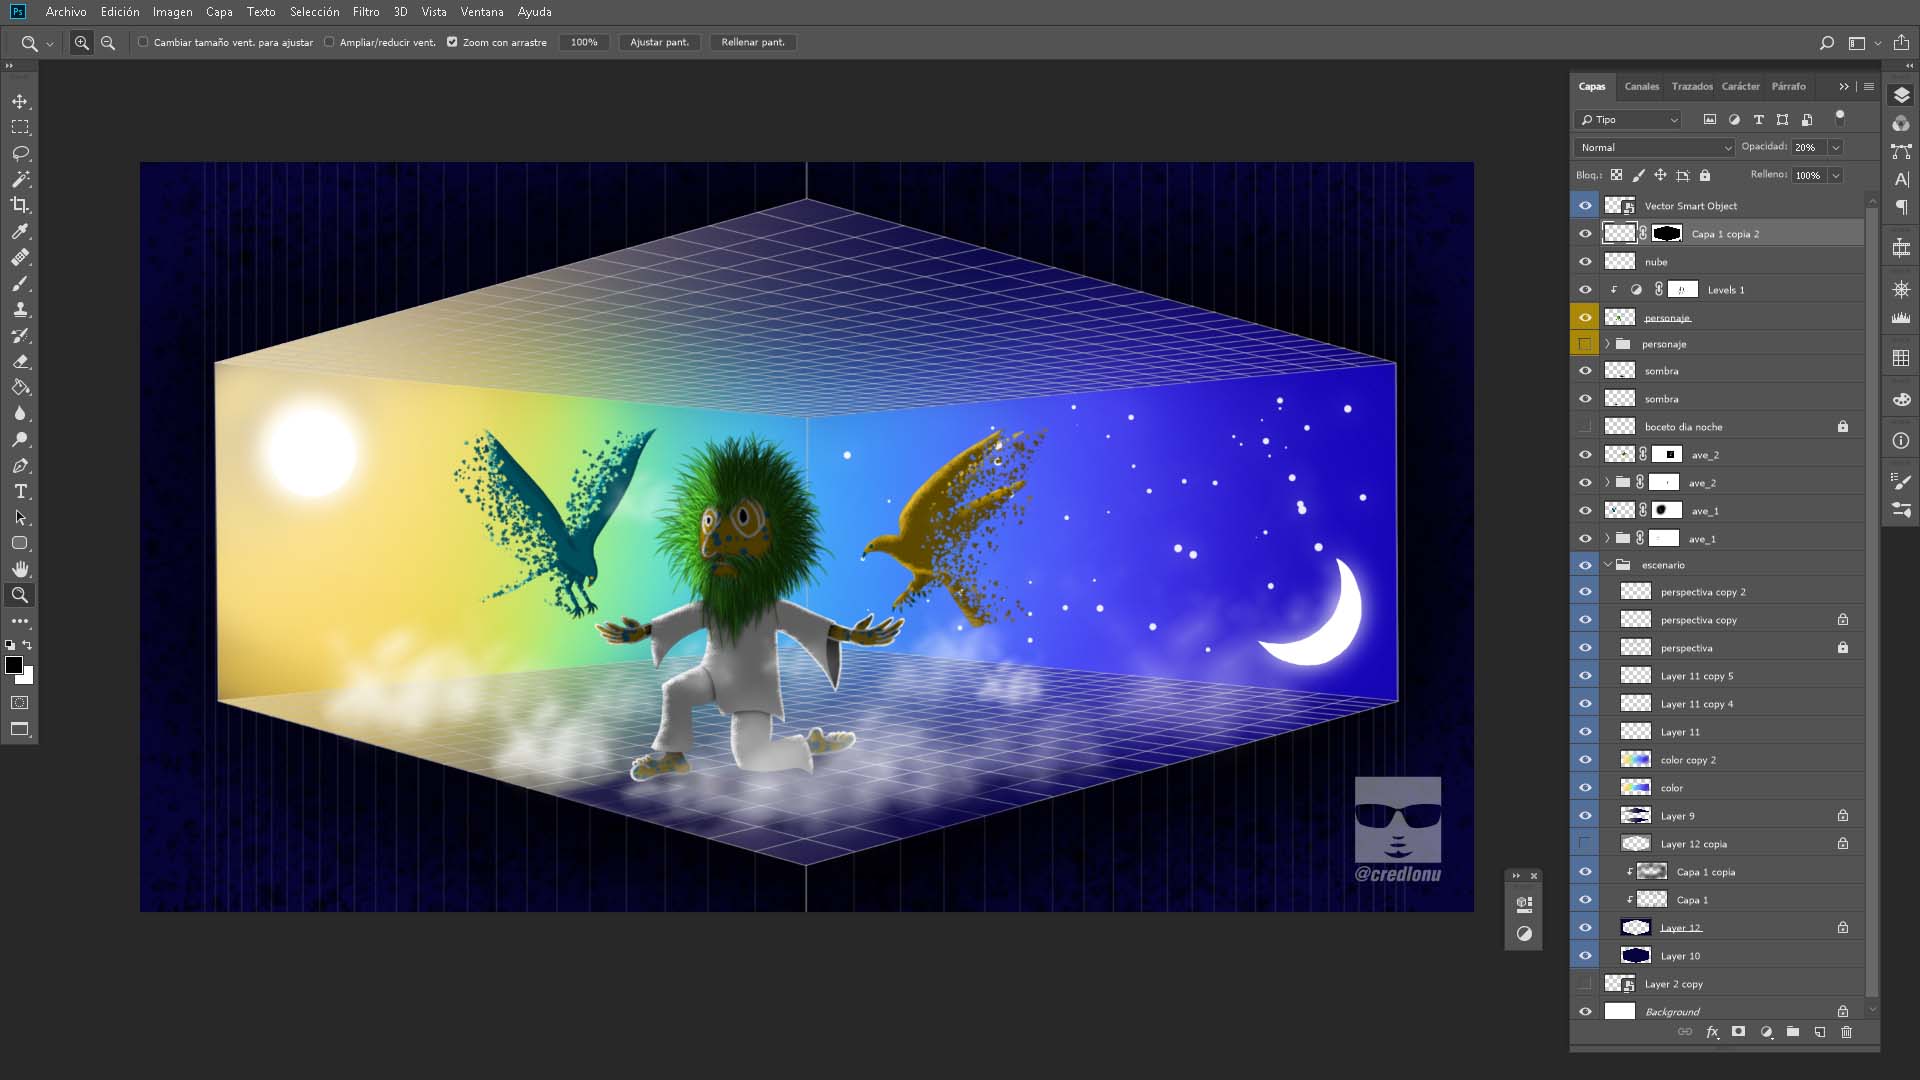The height and width of the screenshot is (1080, 1920).
Task: Select the Lasso tool
Action: (20, 153)
